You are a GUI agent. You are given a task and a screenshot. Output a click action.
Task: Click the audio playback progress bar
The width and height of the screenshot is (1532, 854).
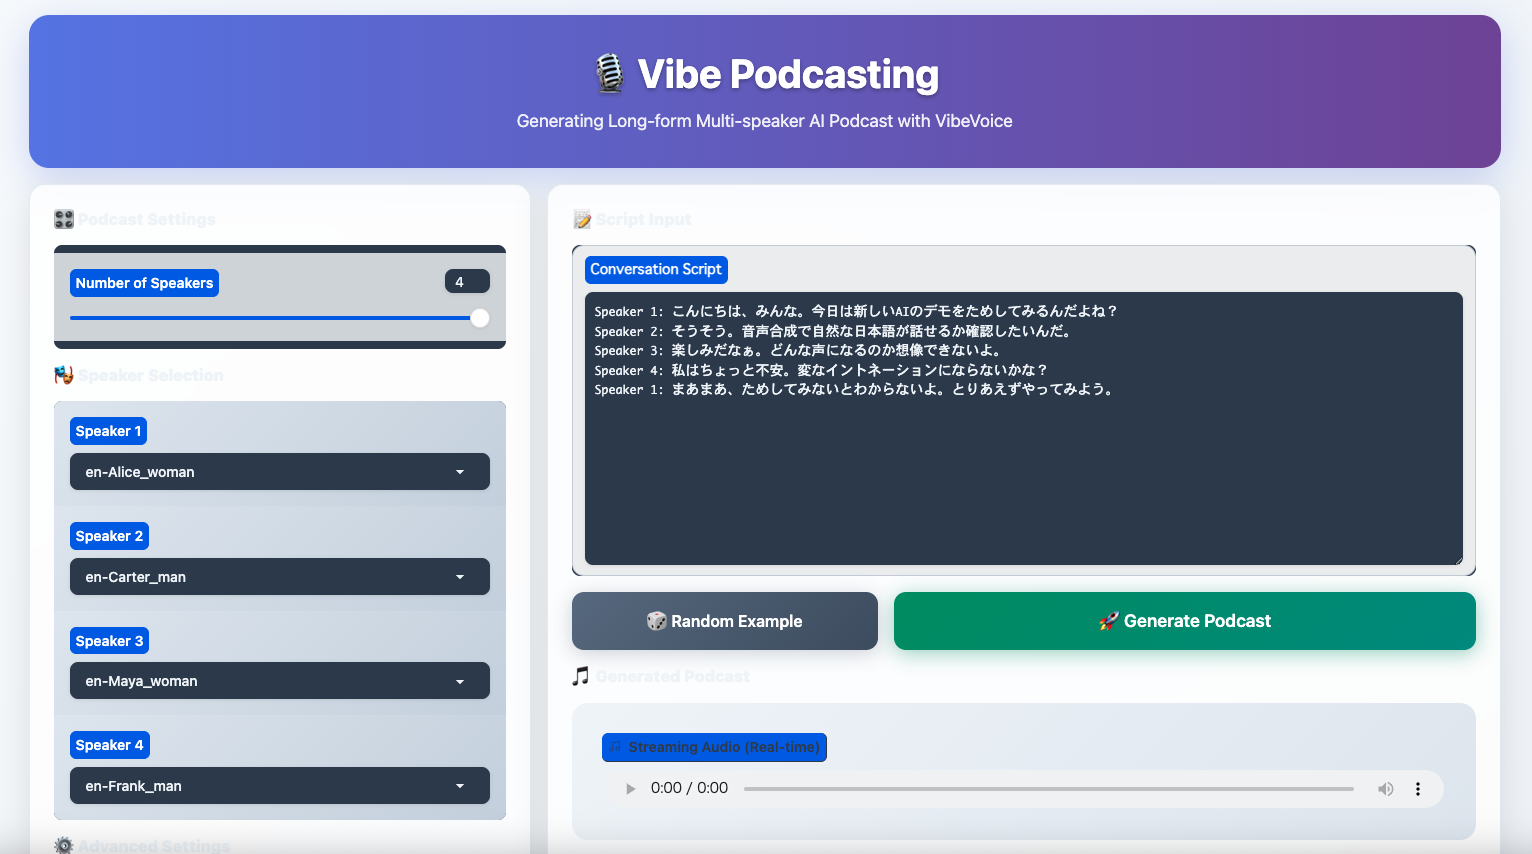coord(1048,789)
